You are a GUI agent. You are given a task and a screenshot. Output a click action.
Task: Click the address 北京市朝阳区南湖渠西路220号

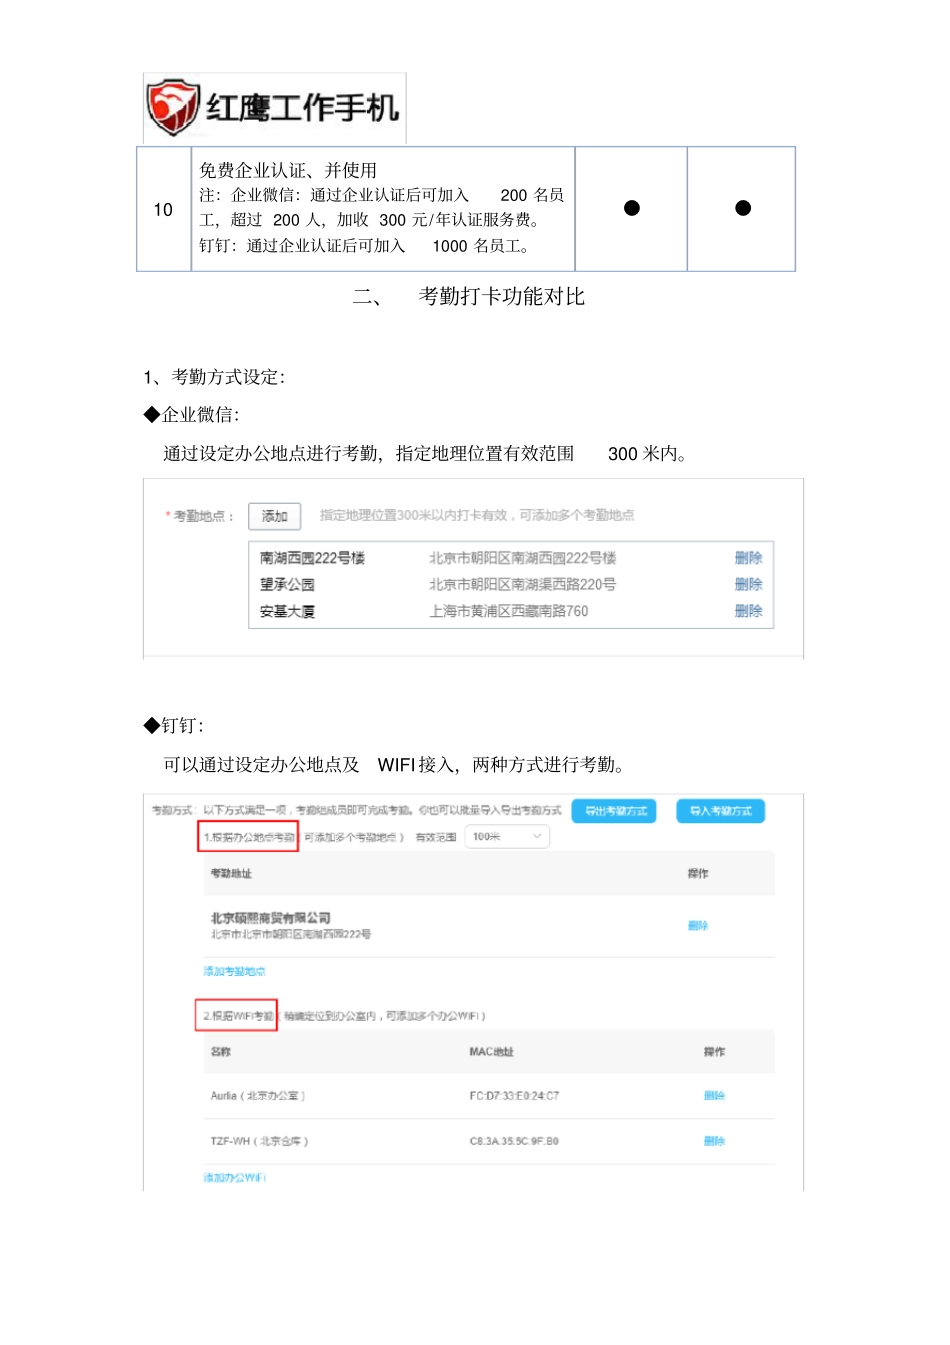[523, 584]
